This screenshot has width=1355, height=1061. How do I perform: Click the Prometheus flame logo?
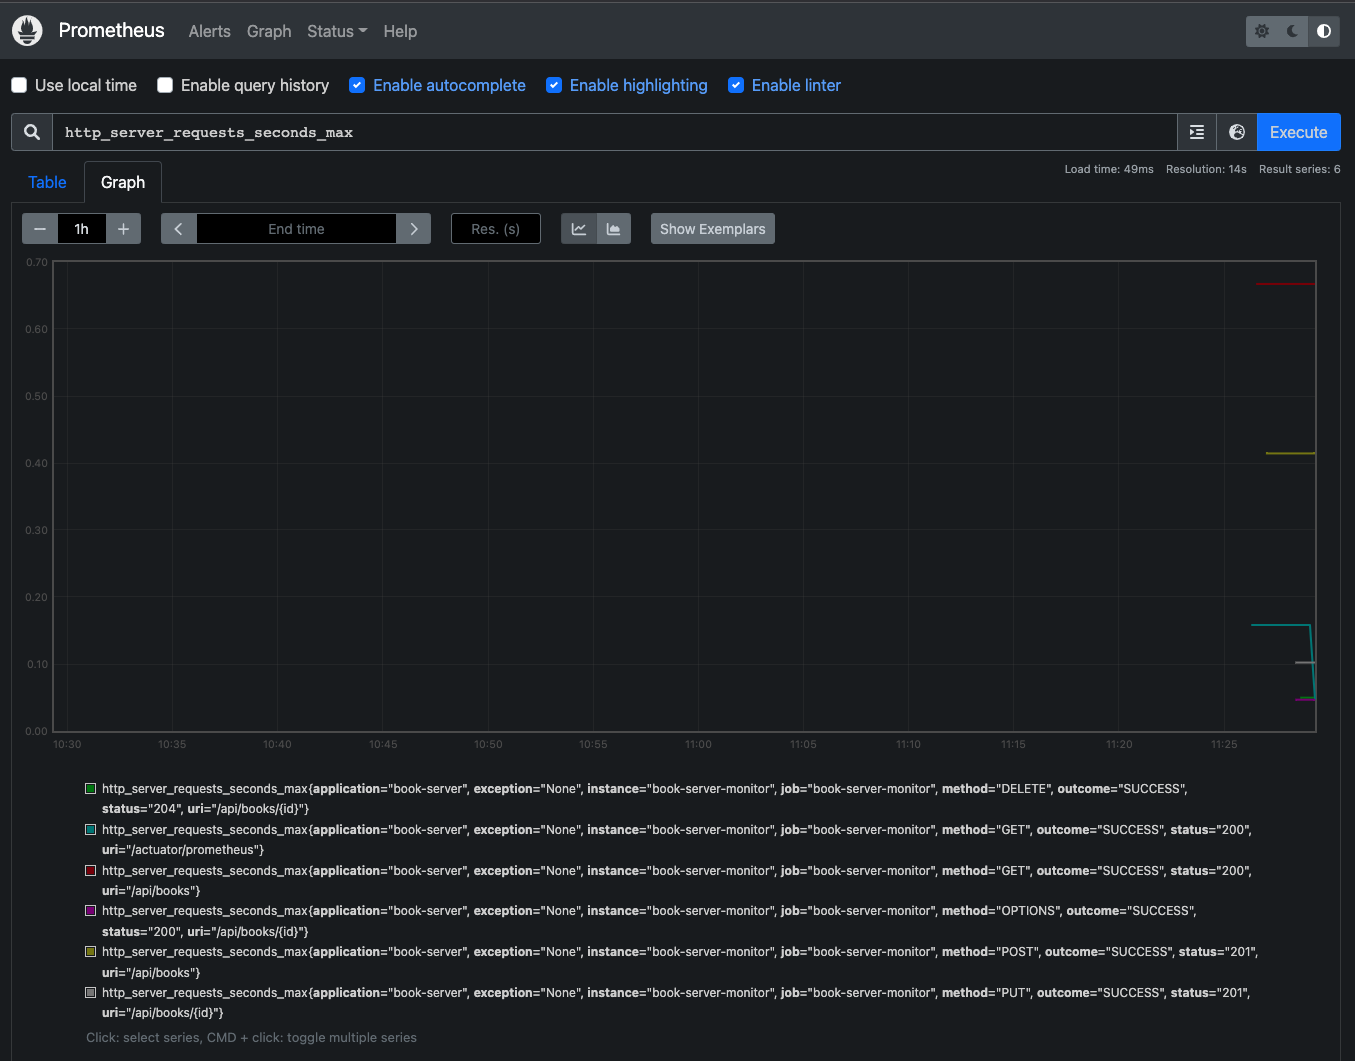[x=27, y=31]
